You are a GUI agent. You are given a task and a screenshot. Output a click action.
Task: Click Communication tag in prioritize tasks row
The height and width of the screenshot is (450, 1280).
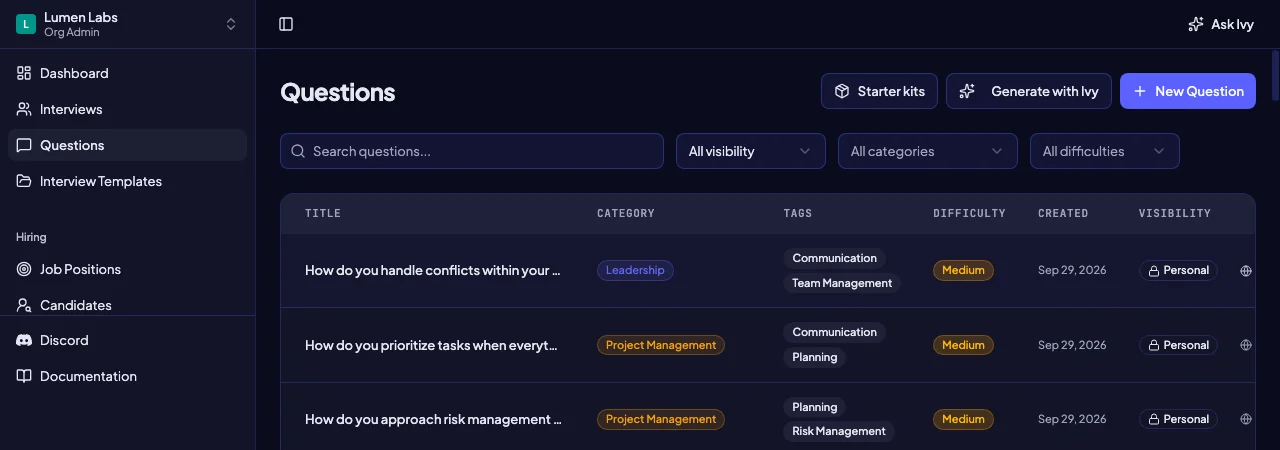coord(834,332)
